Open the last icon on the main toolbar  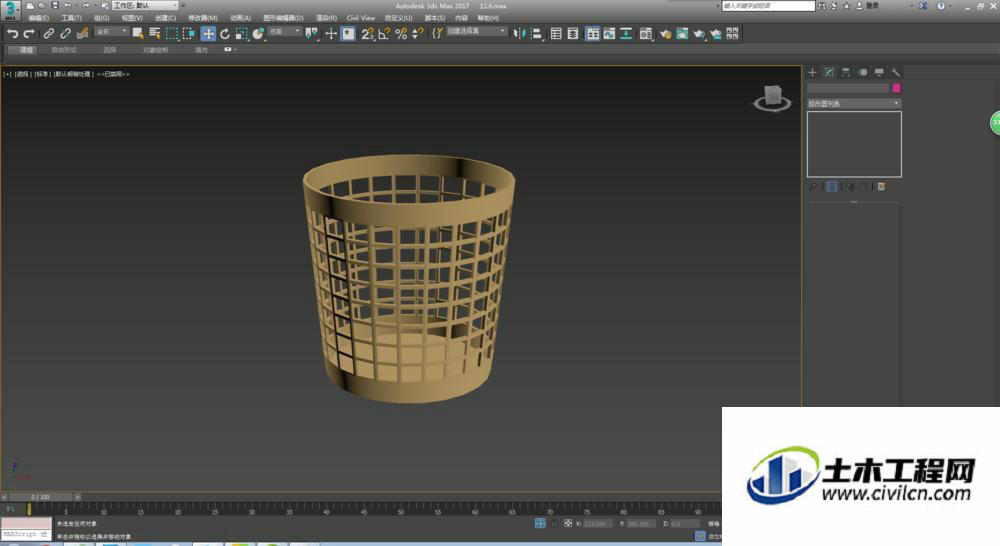point(732,34)
